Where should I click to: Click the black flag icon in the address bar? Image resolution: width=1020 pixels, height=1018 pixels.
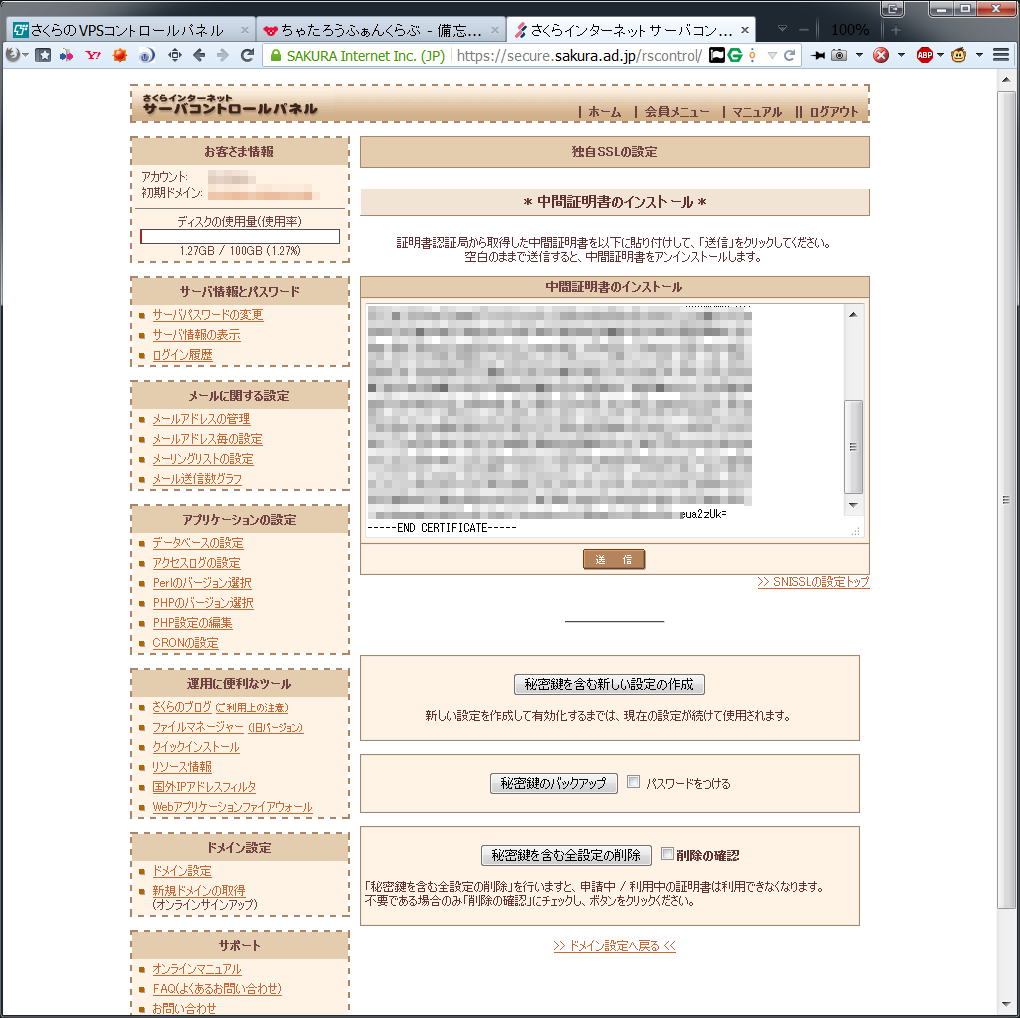(717, 55)
